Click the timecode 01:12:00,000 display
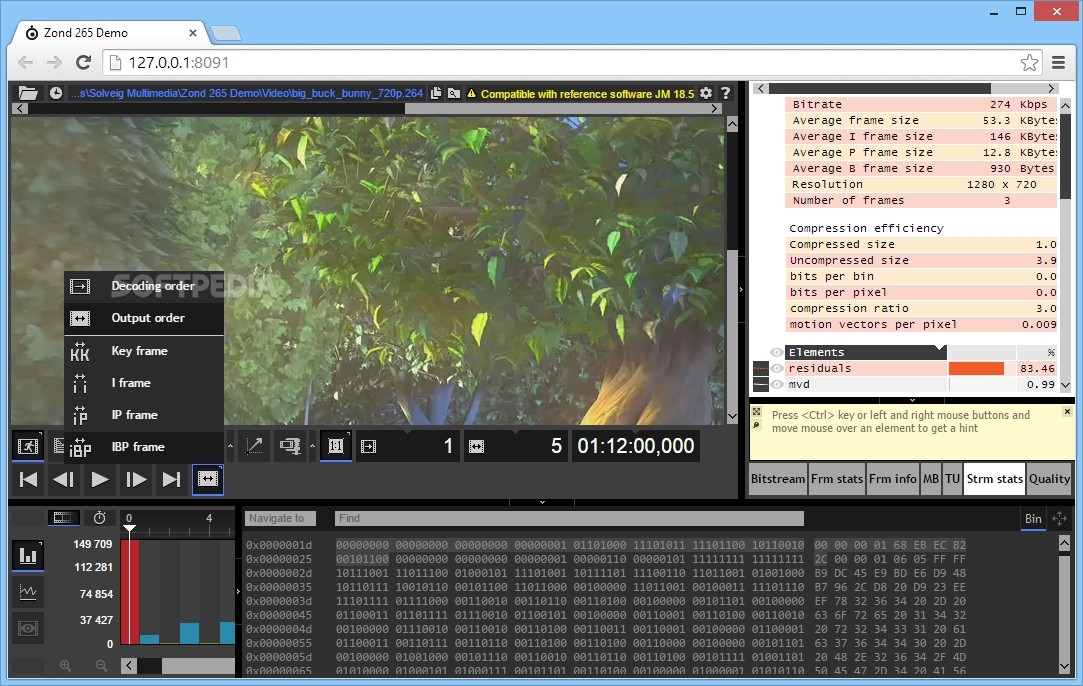1083x686 pixels. tap(635, 446)
